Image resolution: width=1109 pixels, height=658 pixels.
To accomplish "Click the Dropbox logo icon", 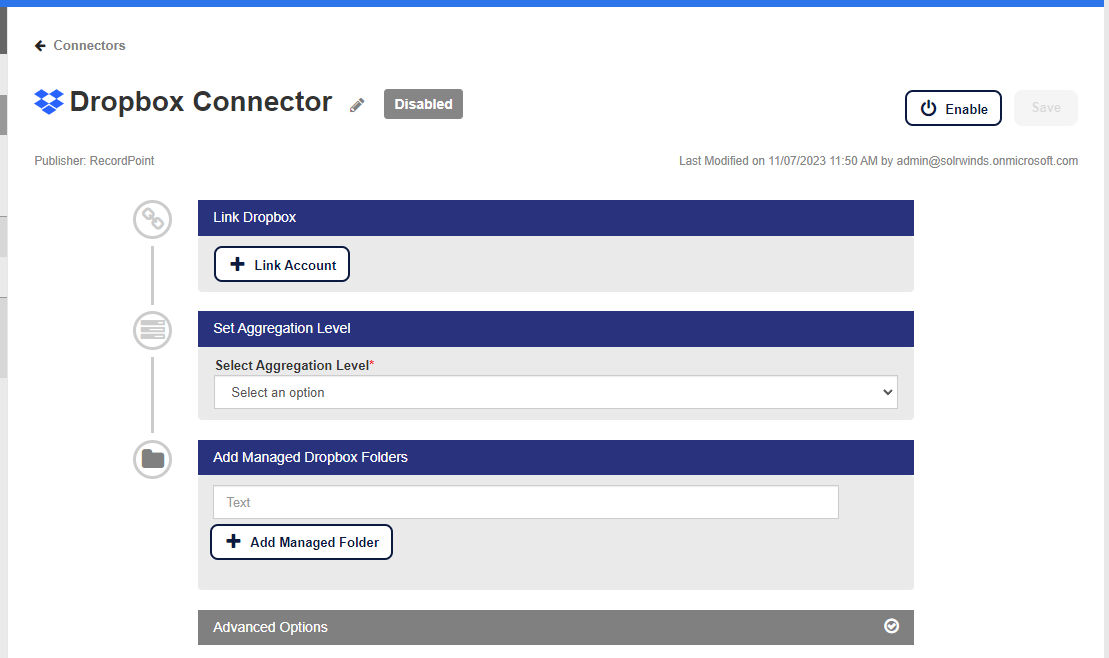I will pyautogui.click(x=49, y=102).
